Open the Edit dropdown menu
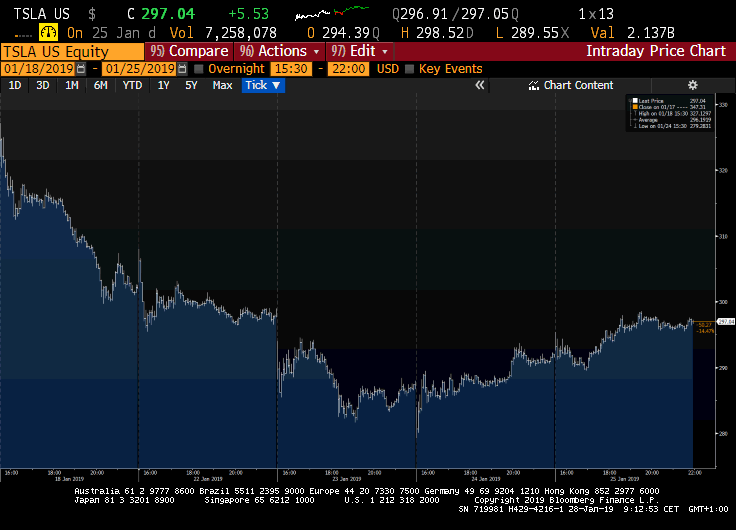This screenshot has height=530, width=736. [360, 51]
